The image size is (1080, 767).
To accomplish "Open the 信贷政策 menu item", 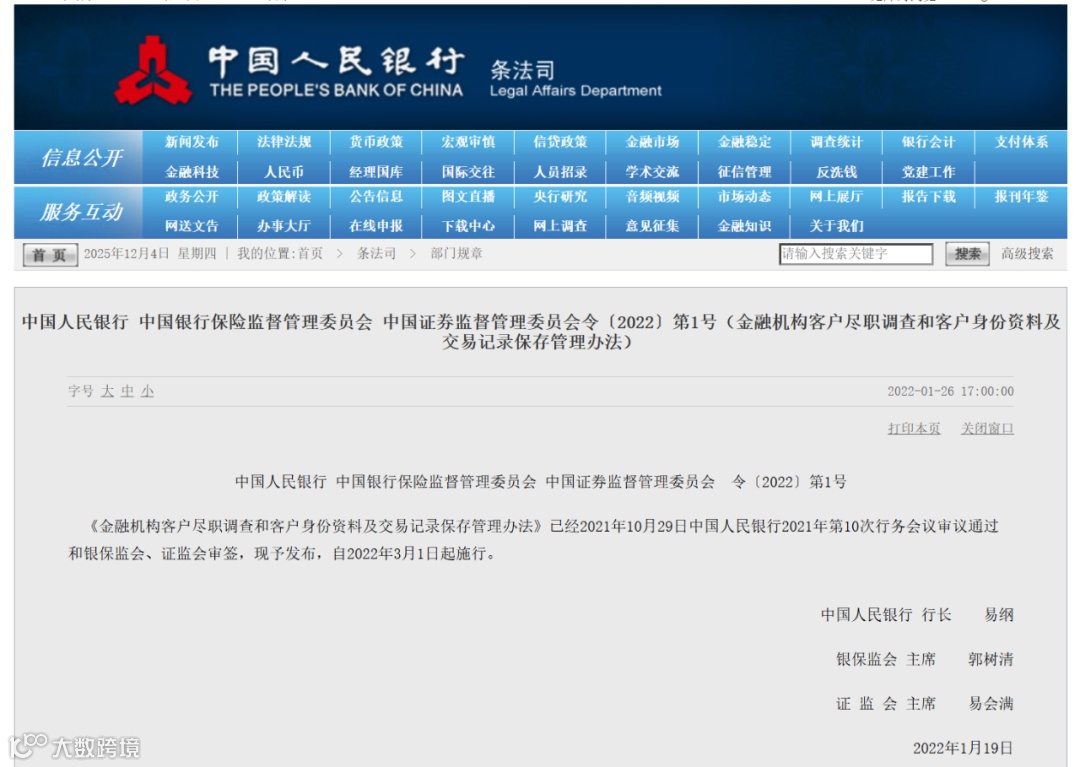I will point(560,142).
